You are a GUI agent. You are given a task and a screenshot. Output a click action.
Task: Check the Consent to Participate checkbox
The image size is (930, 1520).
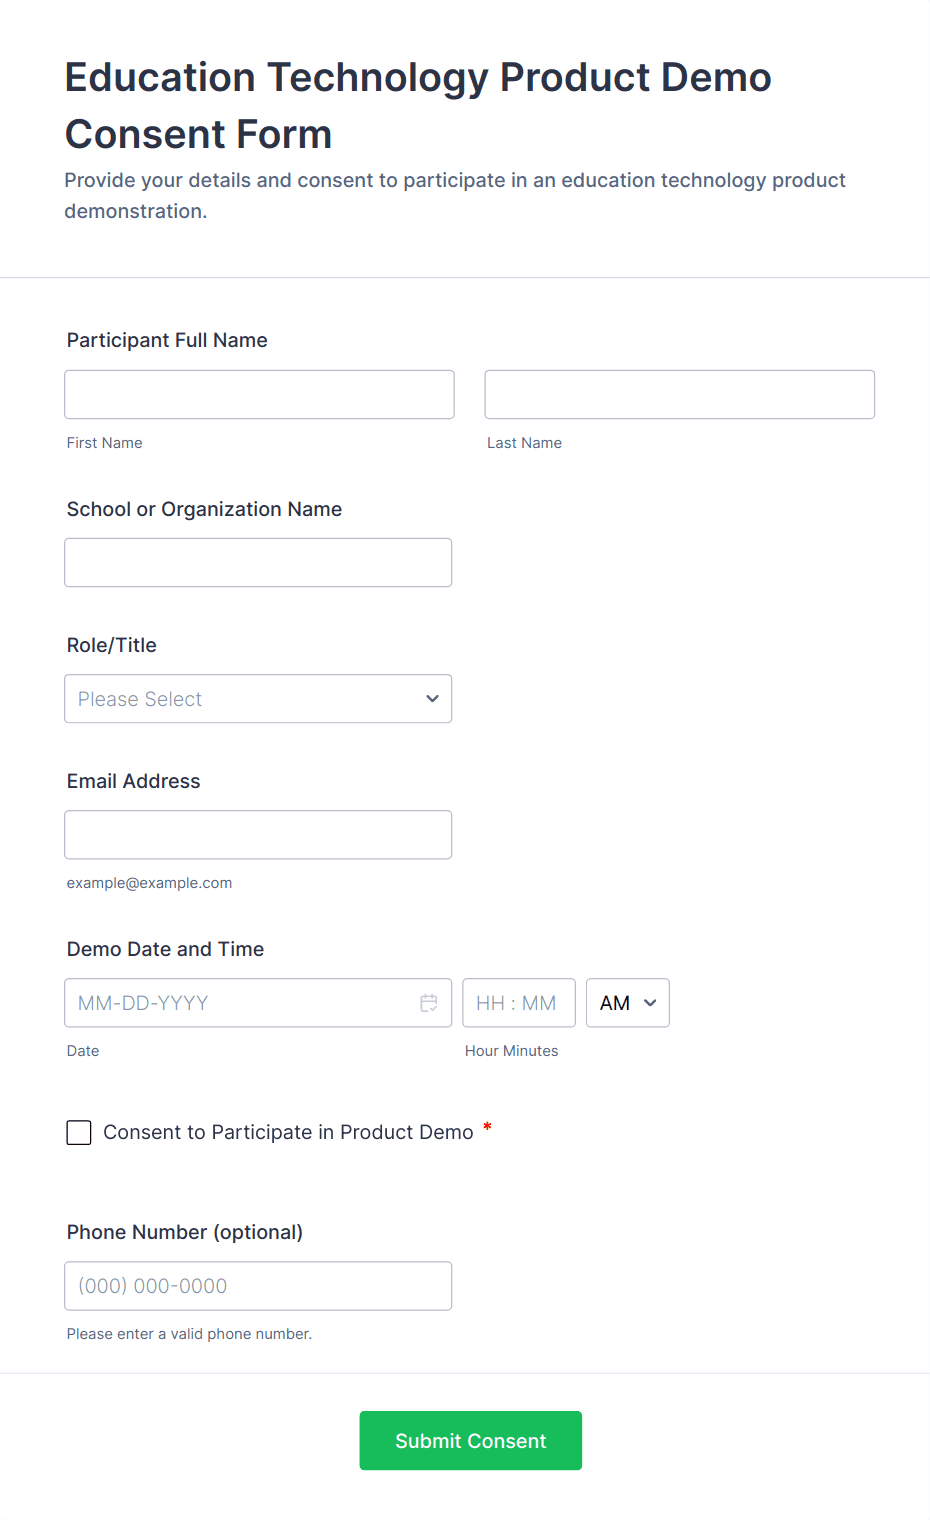79,1132
